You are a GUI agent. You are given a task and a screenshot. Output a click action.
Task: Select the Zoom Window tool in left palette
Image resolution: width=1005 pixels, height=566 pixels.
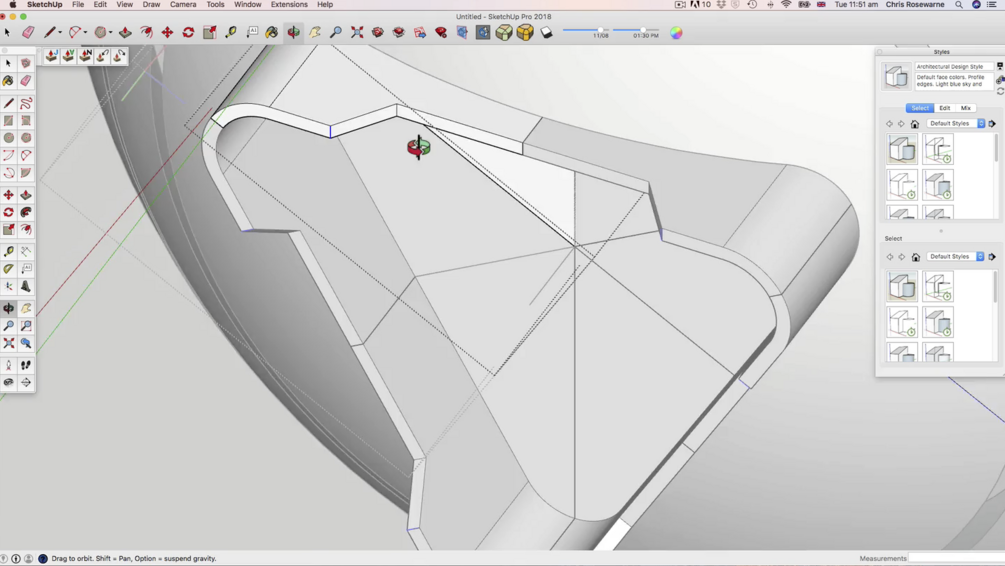tap(26, 326)
